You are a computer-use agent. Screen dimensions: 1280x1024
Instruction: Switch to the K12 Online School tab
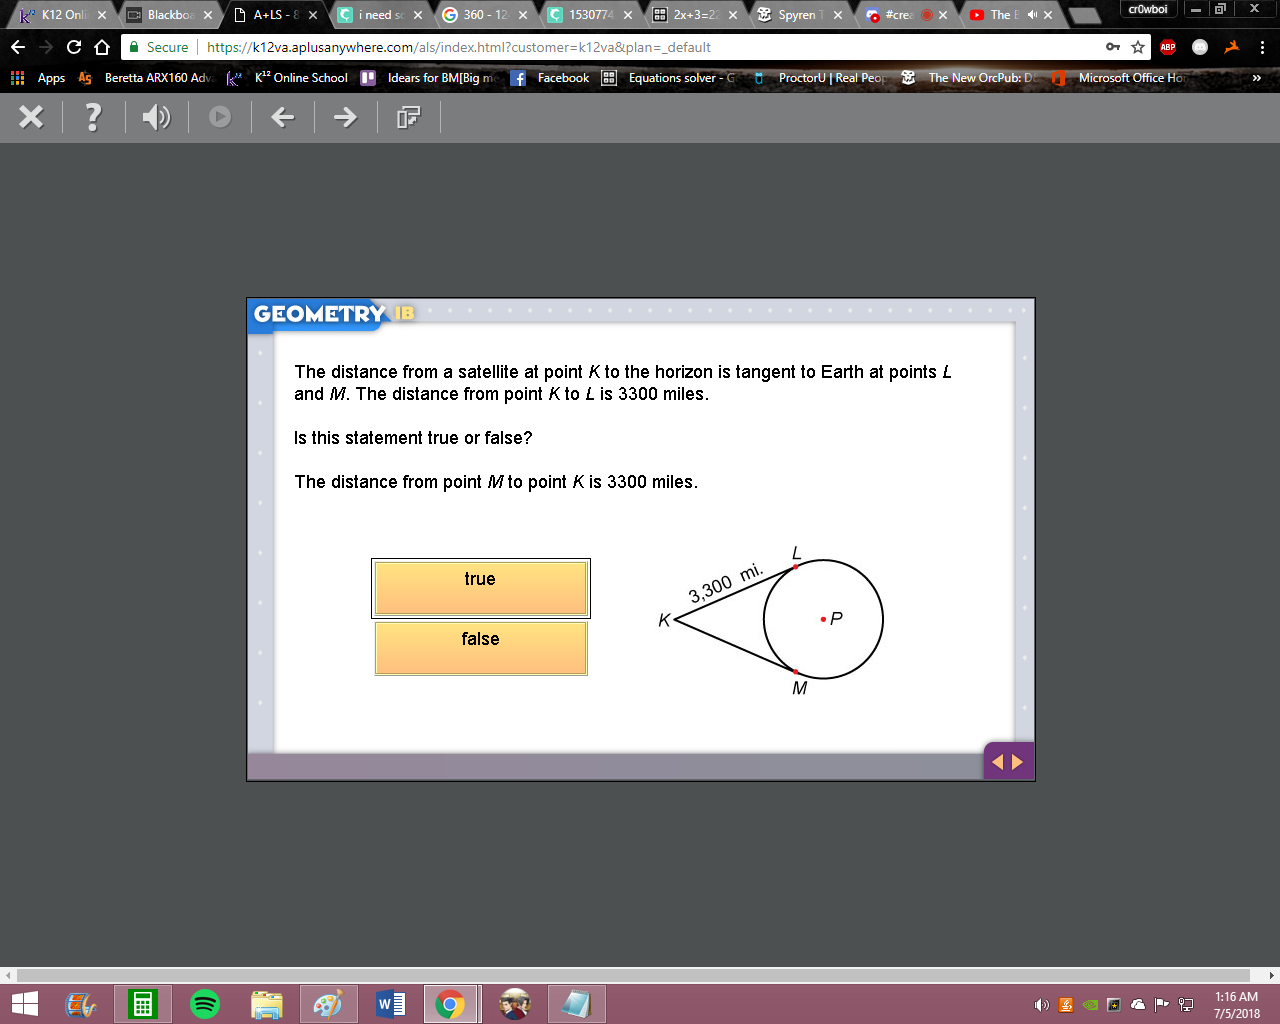(x=62, y=15)
